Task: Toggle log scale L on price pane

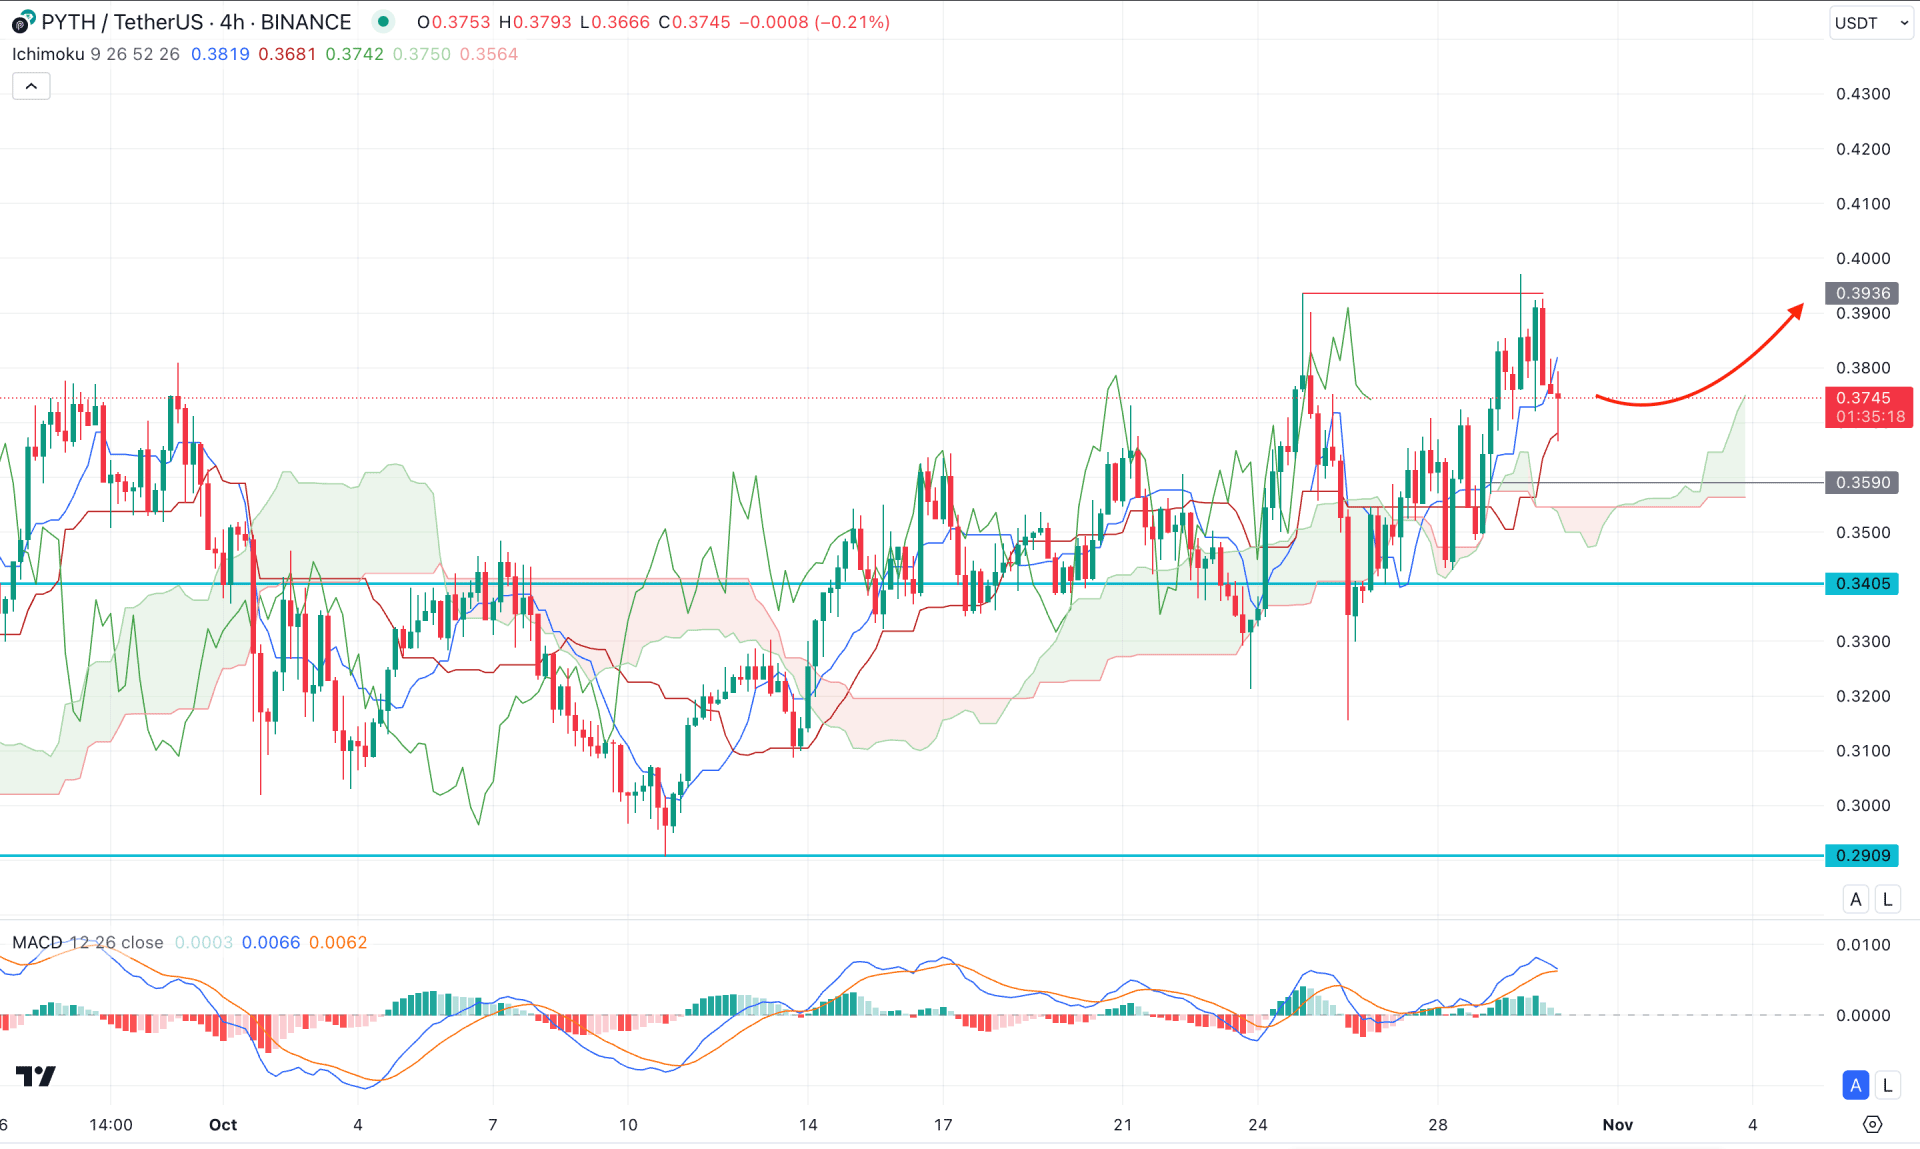Action: (1887, 899)
